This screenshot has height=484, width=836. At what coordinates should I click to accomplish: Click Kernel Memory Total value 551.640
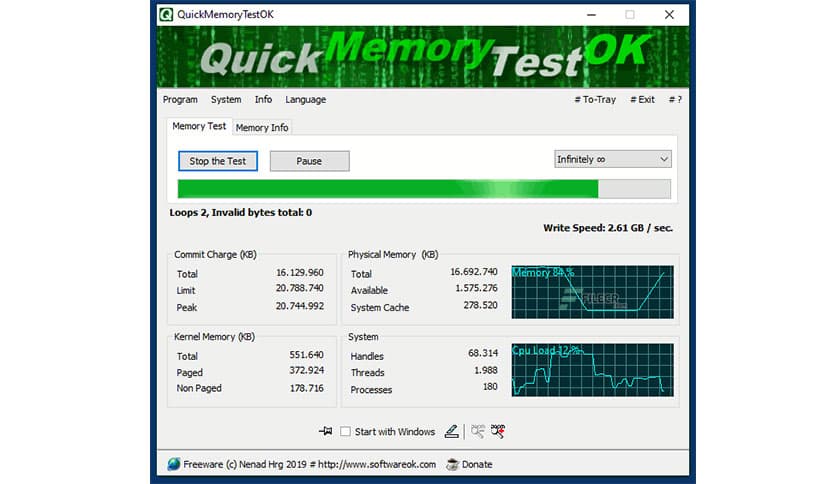click(x=307, y=355)
